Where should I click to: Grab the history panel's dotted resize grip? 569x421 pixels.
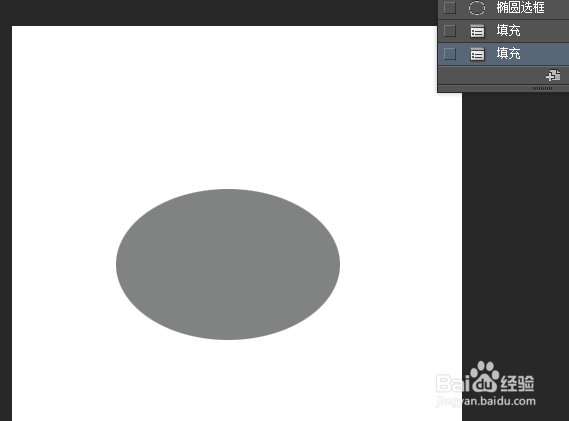point(542,88)
